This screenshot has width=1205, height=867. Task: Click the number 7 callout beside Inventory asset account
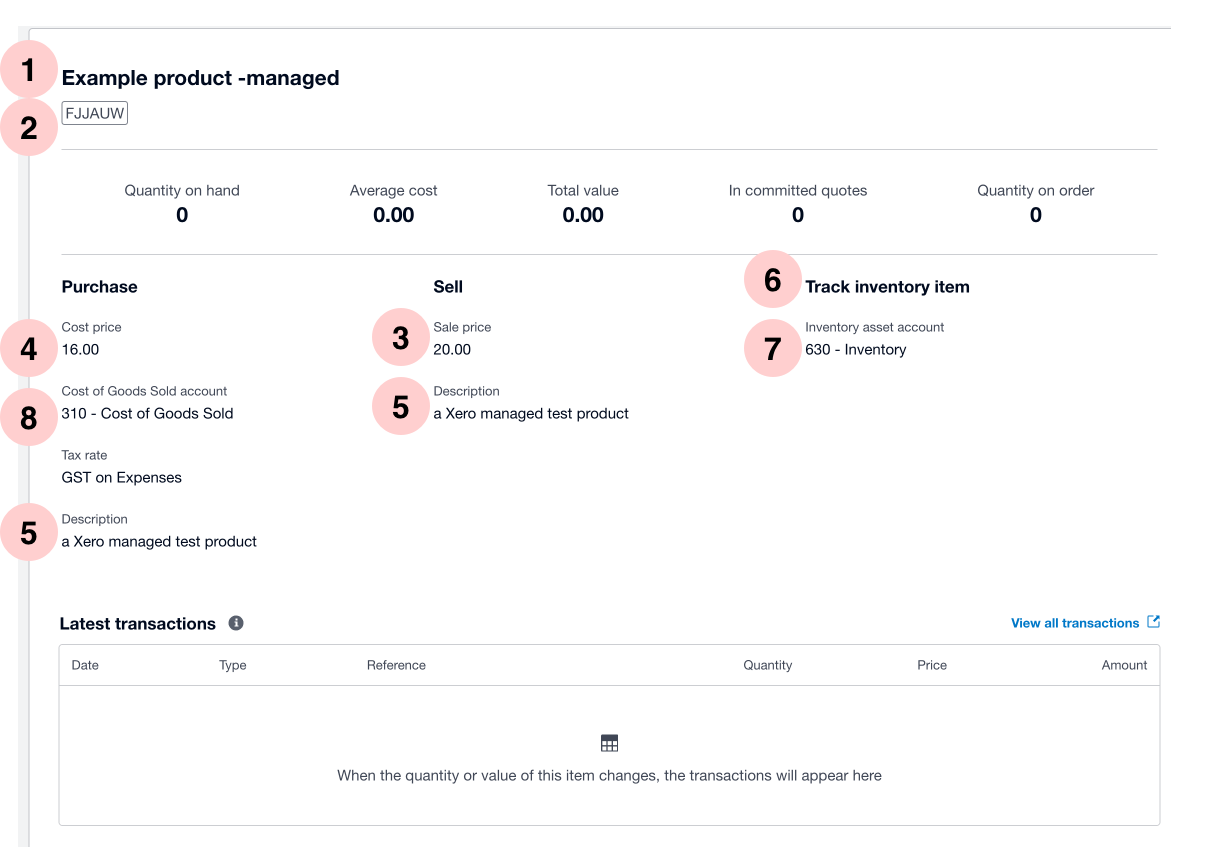click(772, 349)
